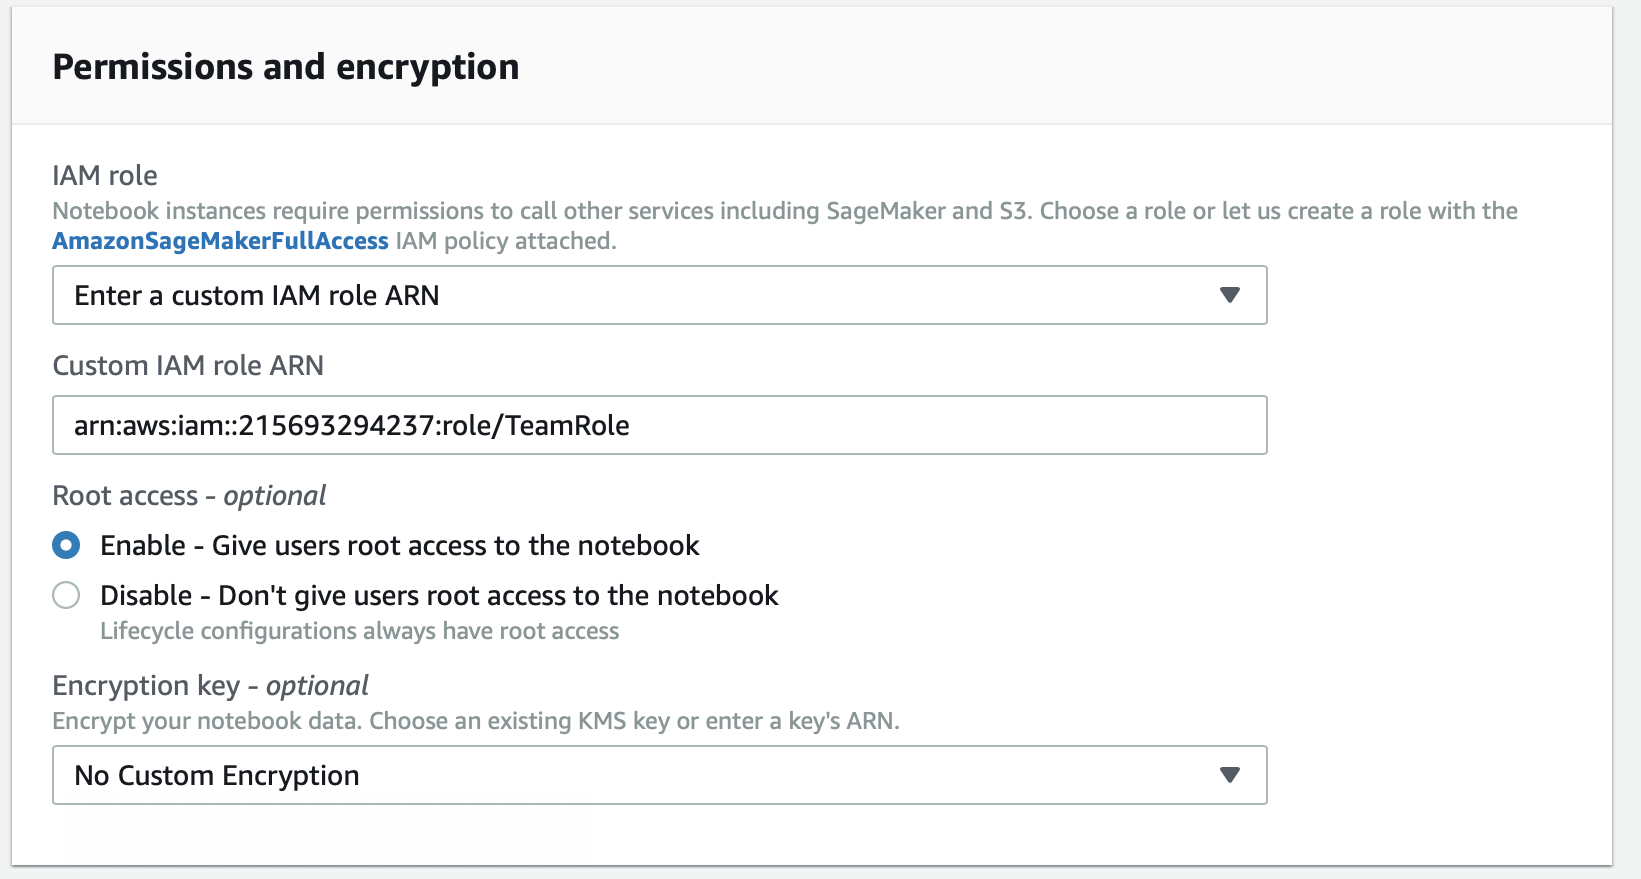The width and height of the screenshot is (1641, 879).
Task: Click the 'Root access - optional' label
Action: point(189,495)
